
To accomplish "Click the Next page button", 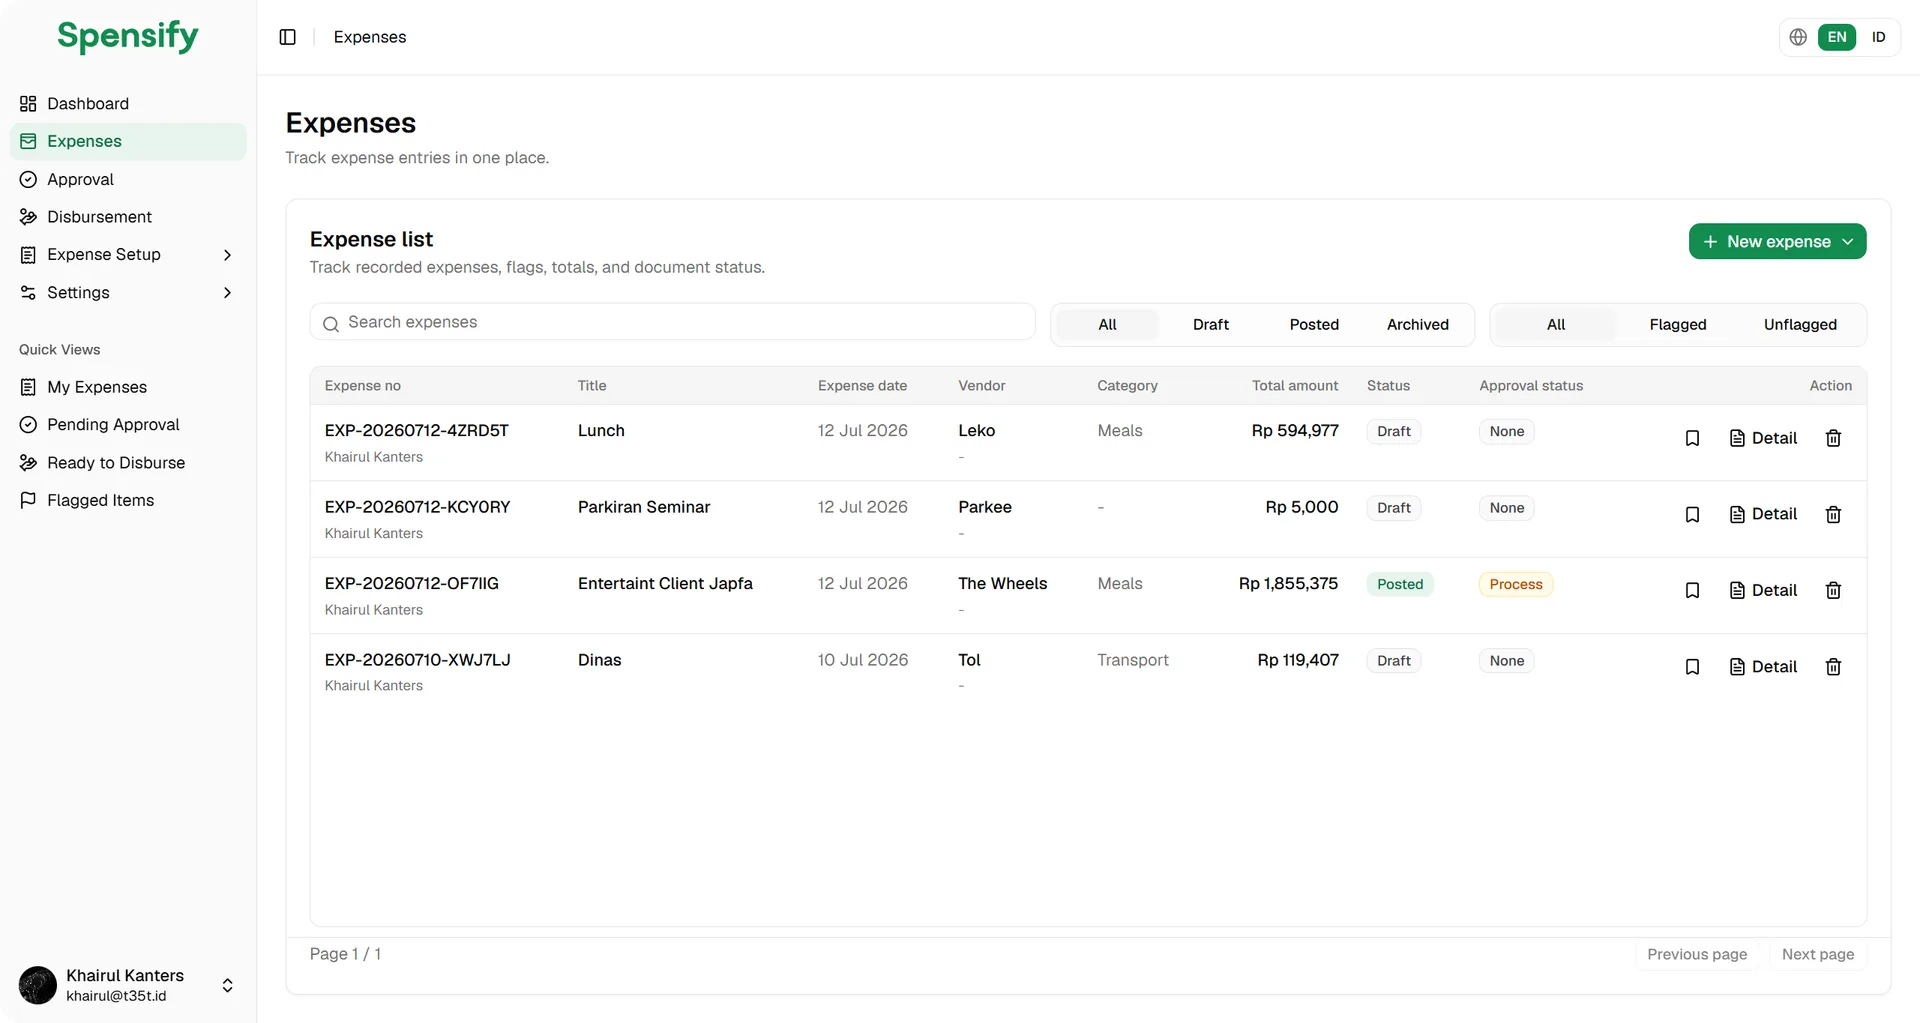I will tap(1817, 955).
